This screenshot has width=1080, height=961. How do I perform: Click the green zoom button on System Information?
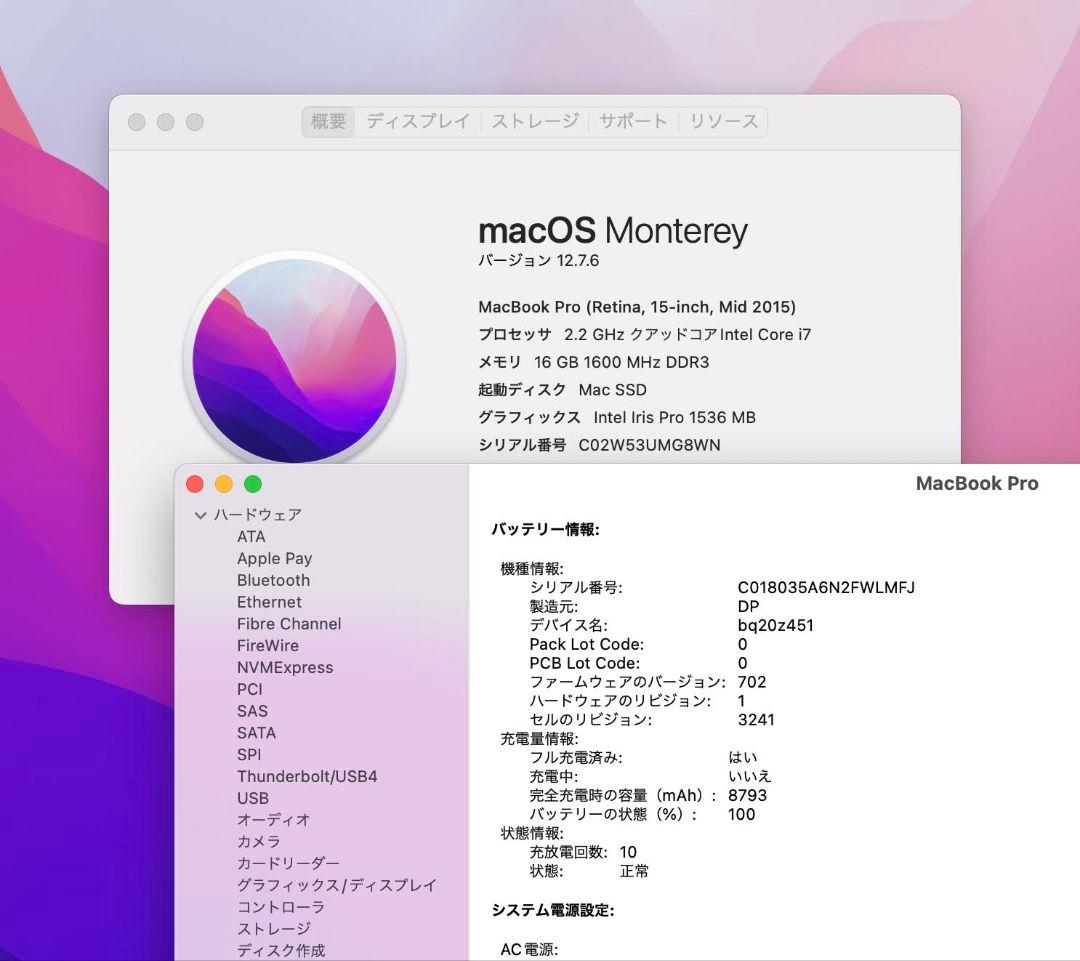253,483
